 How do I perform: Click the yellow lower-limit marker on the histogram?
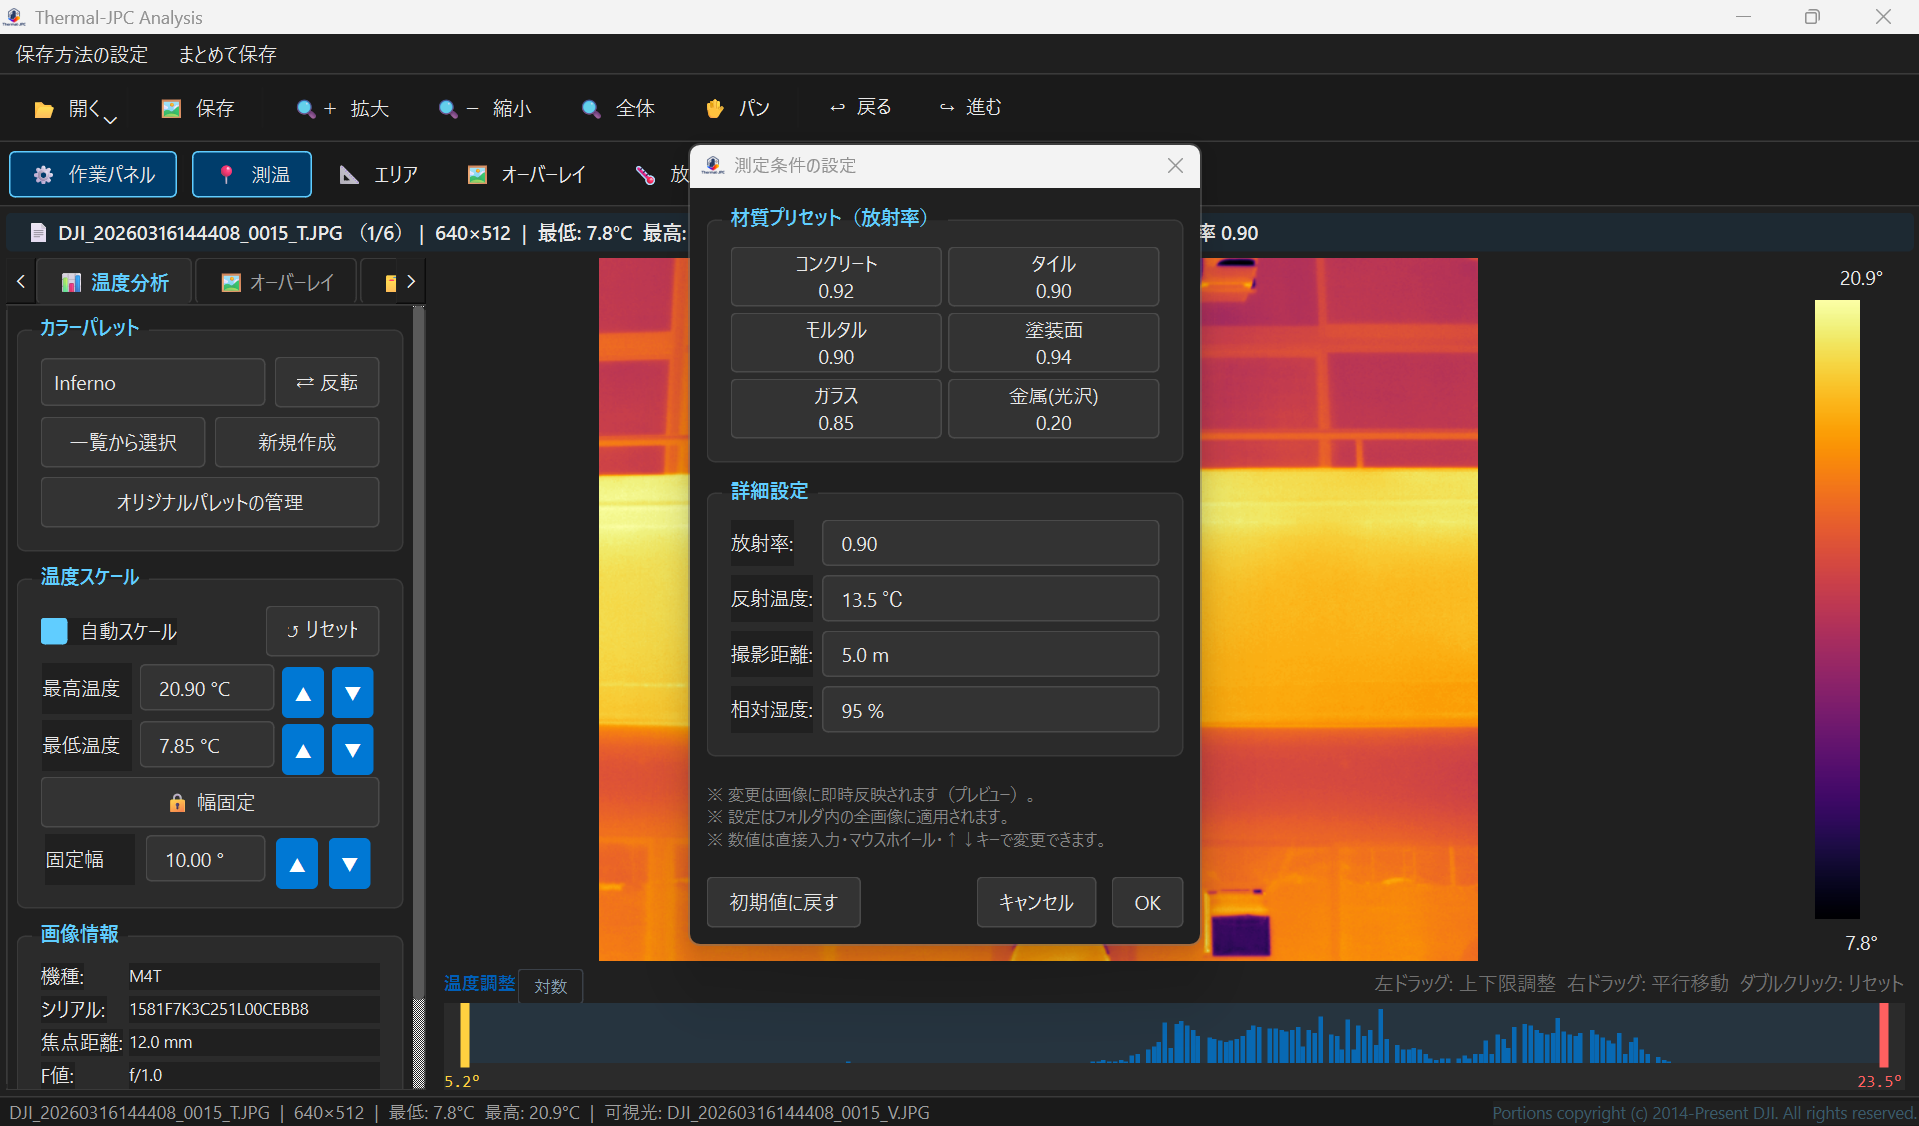pyautogui.click(x=465, y=1035)
